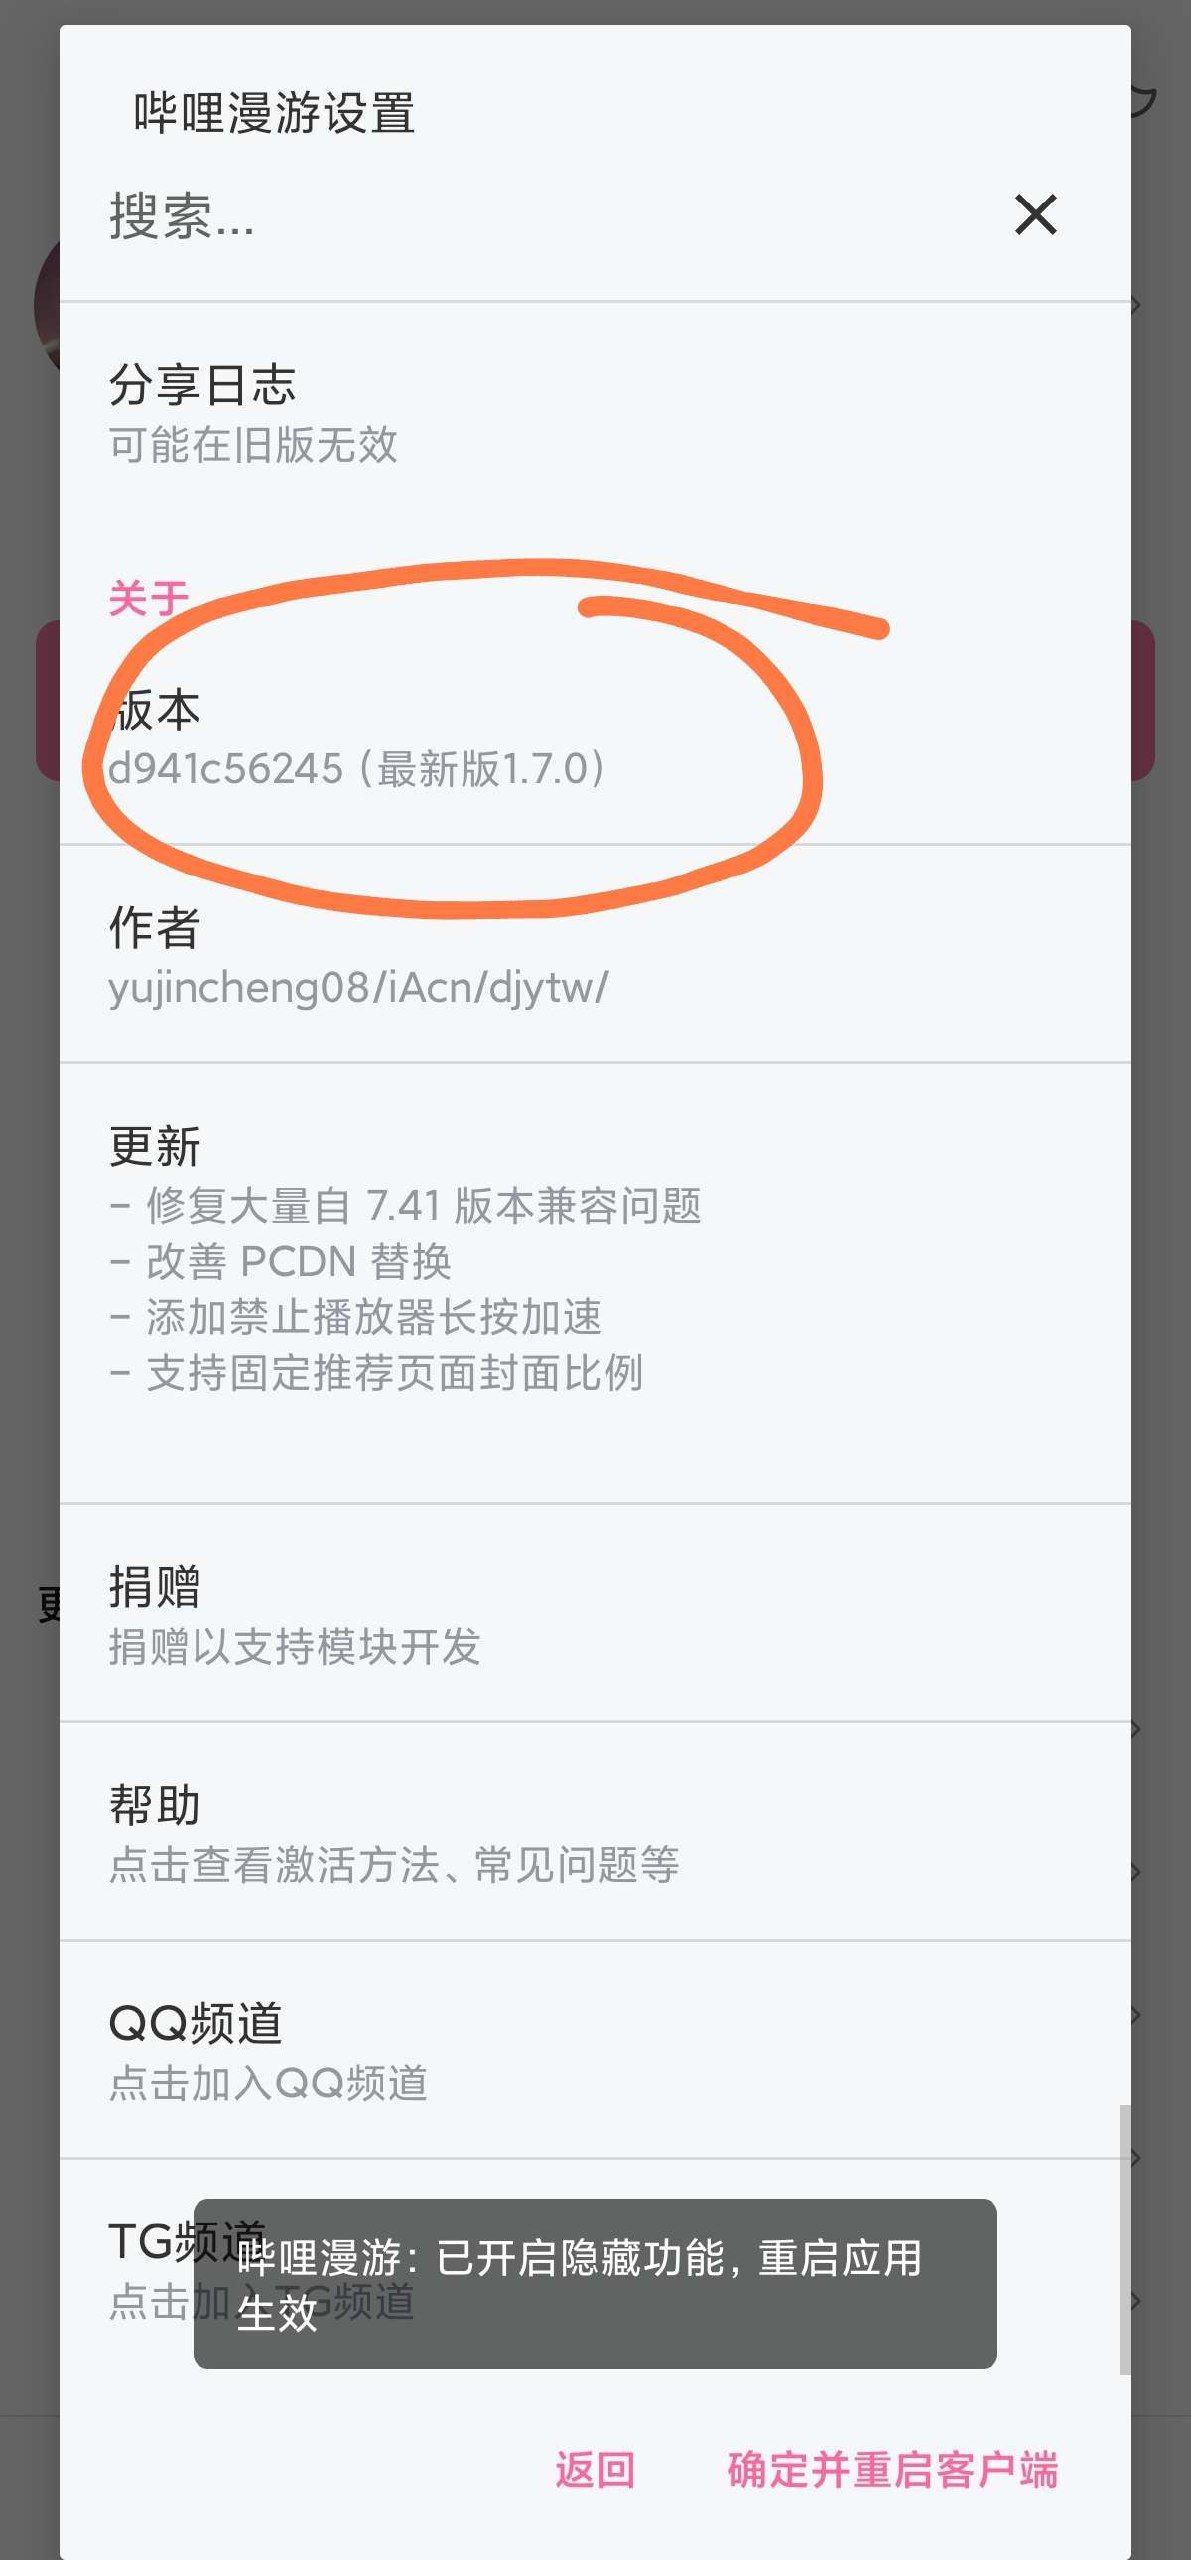Click author text yujincheng08/iAcn/djytw/

pos(358,988)
